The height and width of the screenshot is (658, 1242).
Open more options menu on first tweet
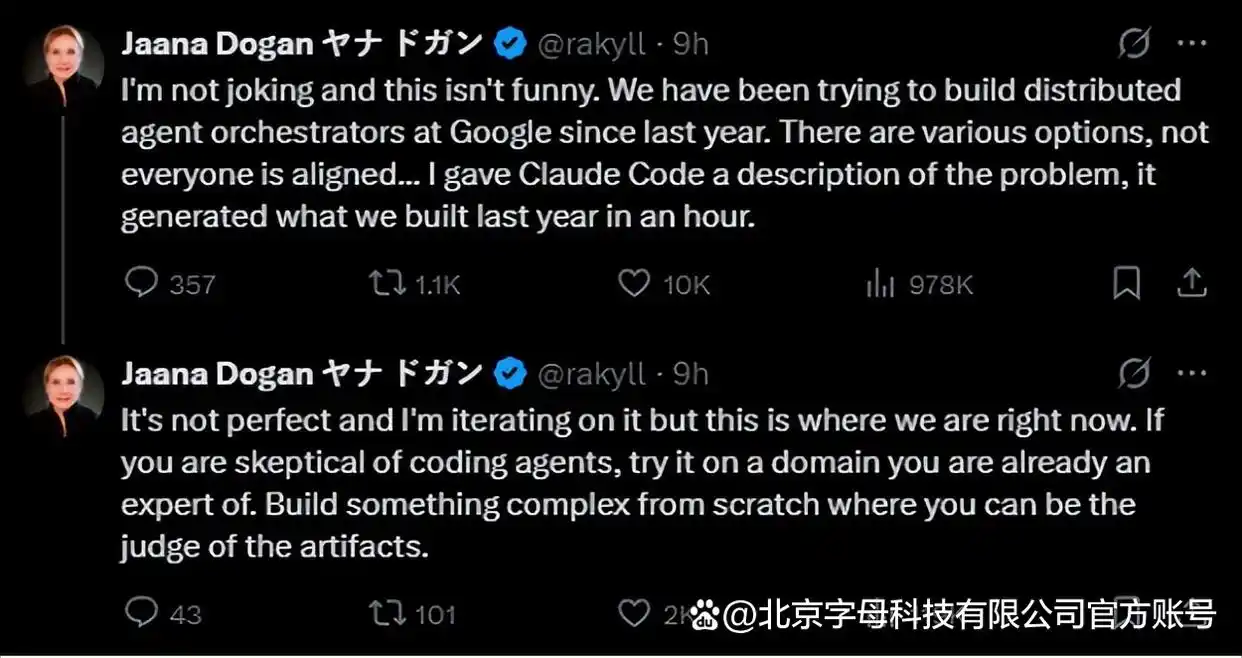1192,44
